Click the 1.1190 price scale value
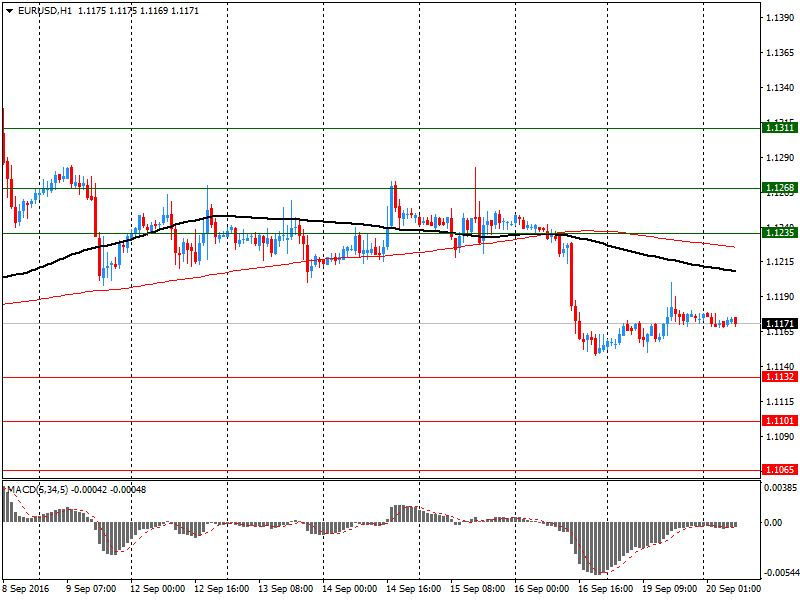 pyautogui.click(x=780, y=296)
